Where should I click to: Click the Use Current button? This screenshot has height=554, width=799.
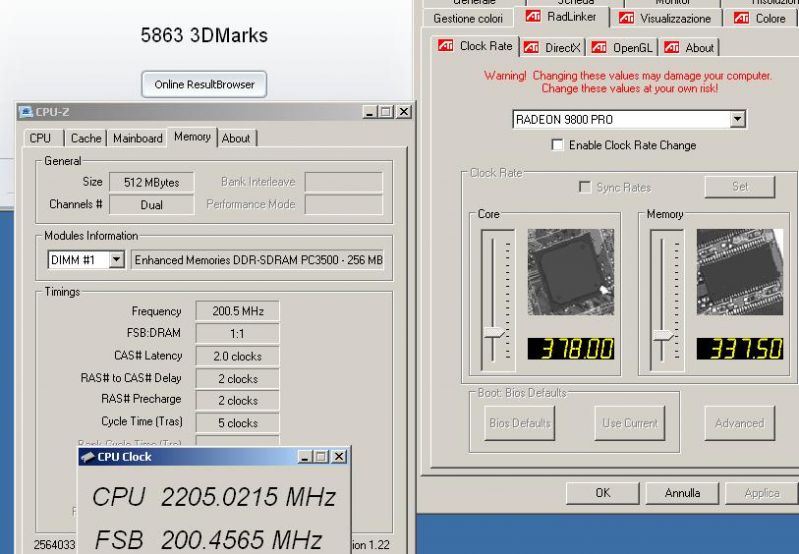pos(630,423)
